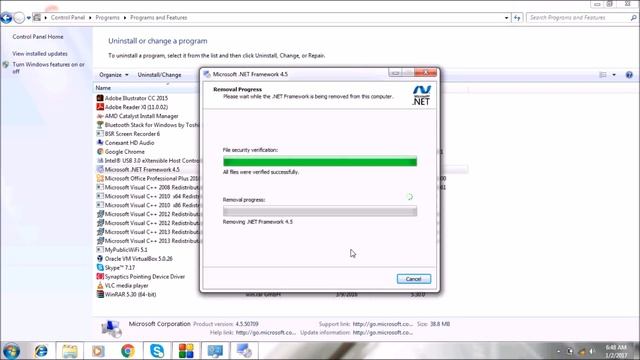Open Windows Media Player from taskbar
640x360 pixels.
pos(98,351)
